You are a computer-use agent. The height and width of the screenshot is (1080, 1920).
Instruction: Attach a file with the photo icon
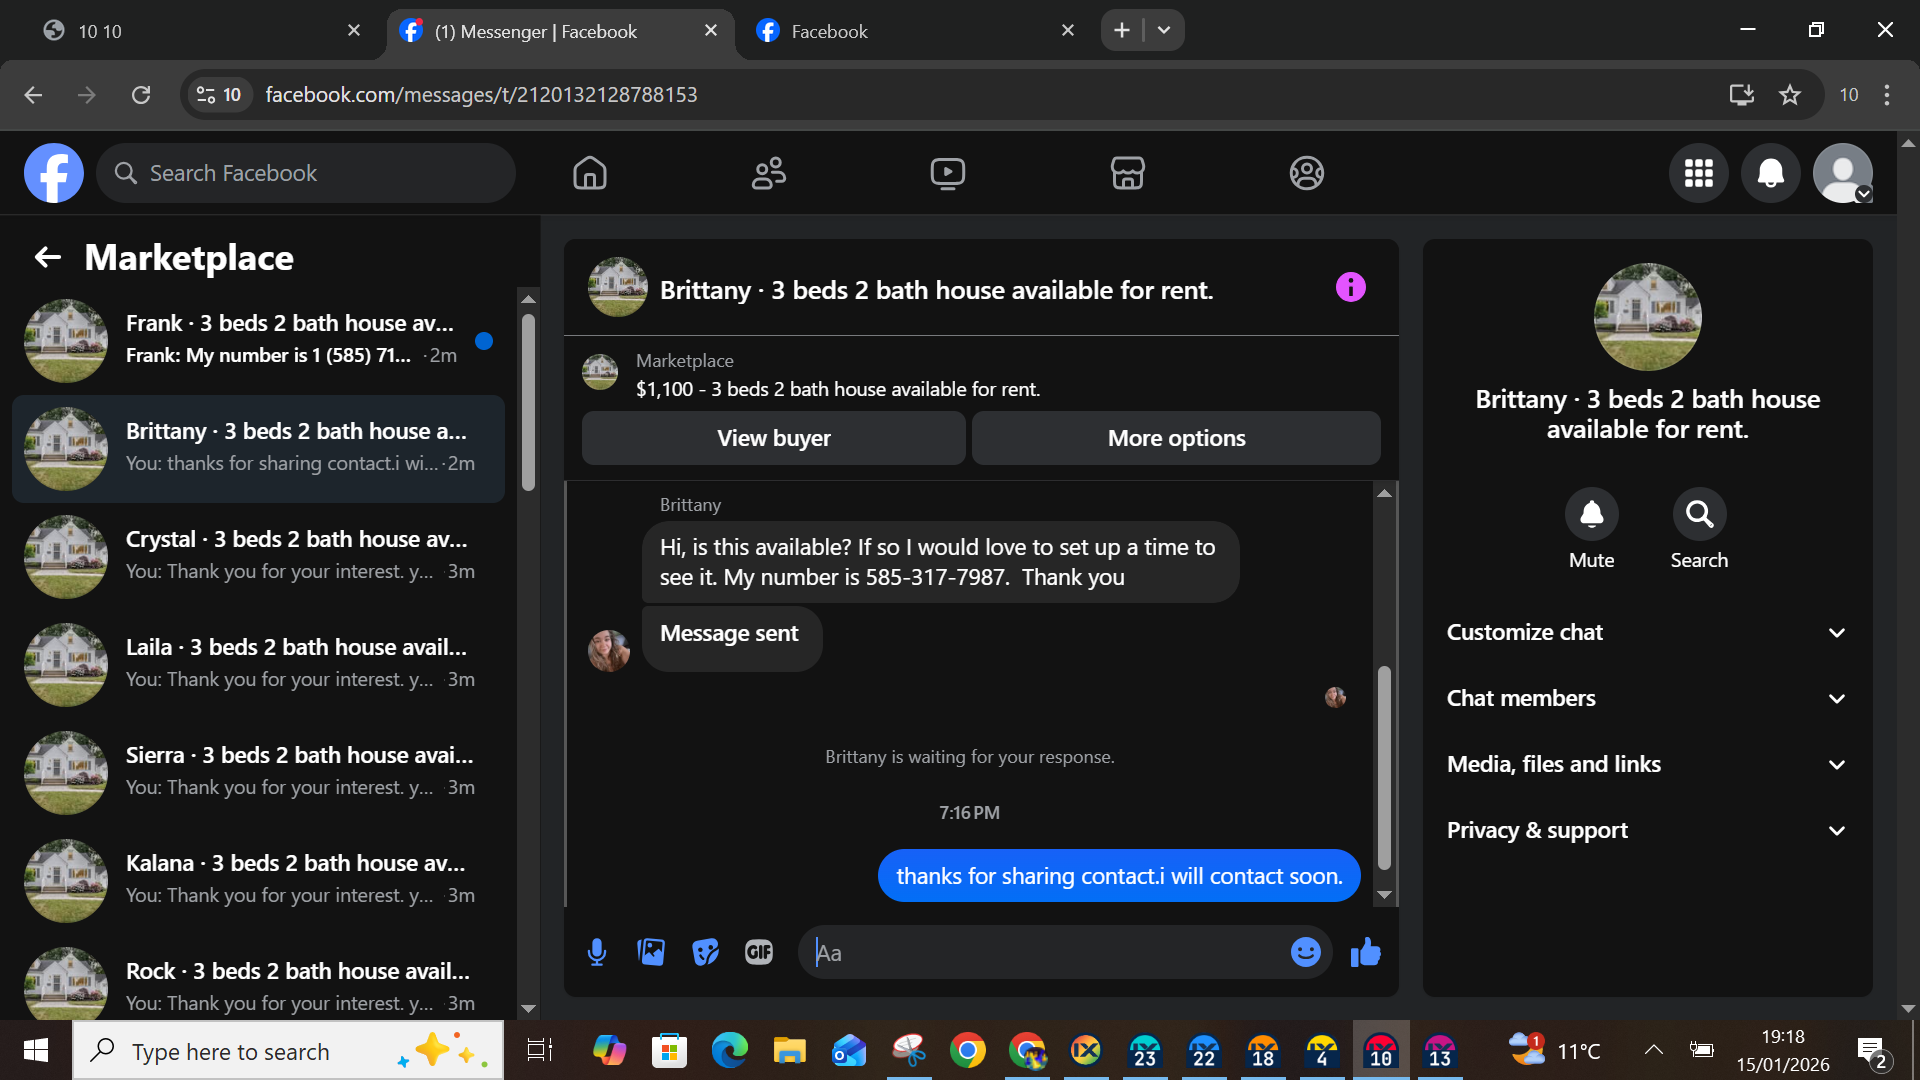651,952
